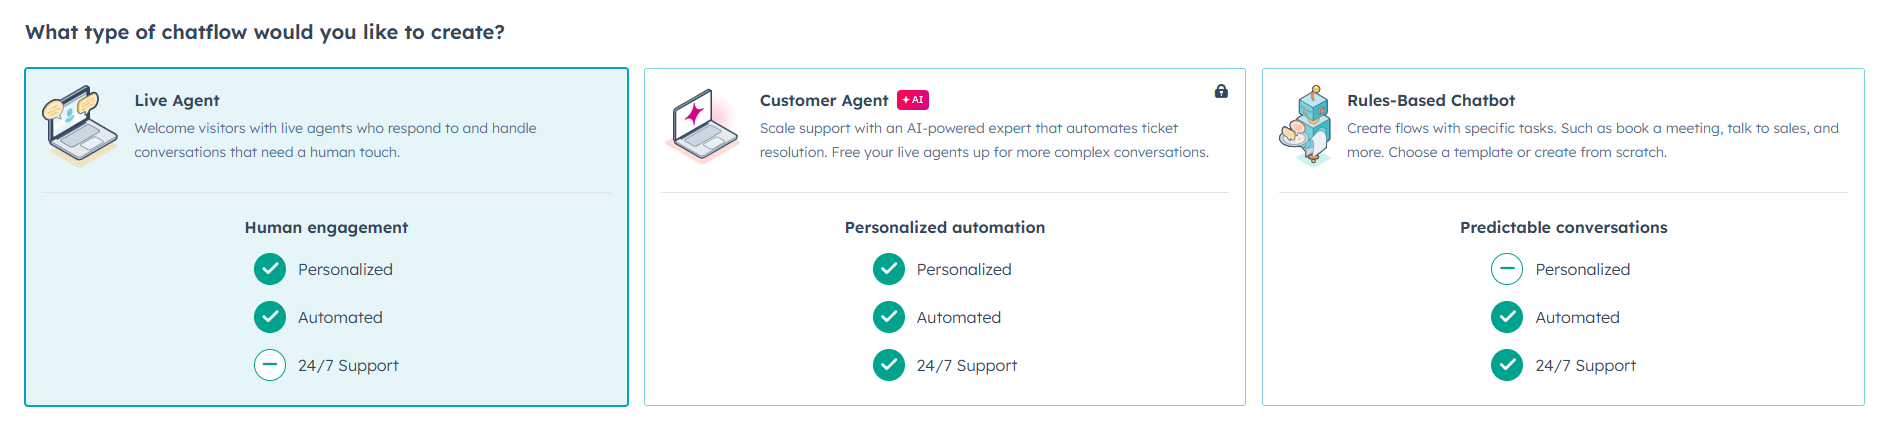Image resolution: width=1890 pixels, height=435 pixels.
Task: Click the lock icon on Customer Agent card
Action: tap(1221, 91)
